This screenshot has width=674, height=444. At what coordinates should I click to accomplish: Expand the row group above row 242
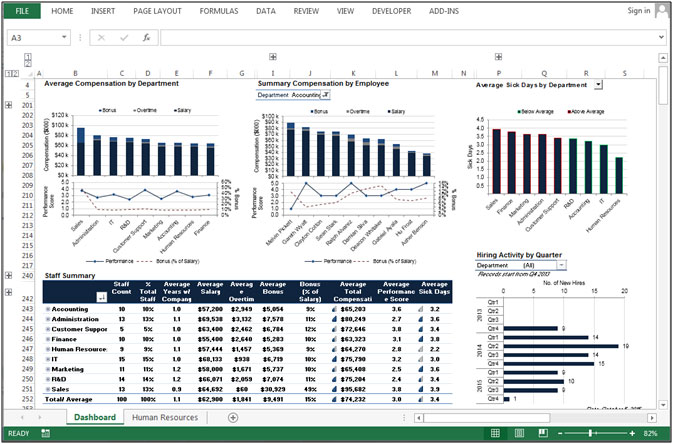click(8, 292)
